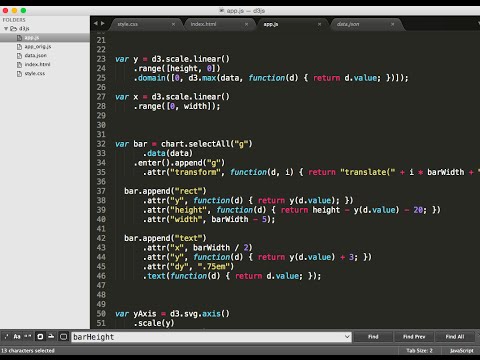Click the app.js document icon in title bar
The width and height of the screenshot is (480, 360).
pos(221,11)
